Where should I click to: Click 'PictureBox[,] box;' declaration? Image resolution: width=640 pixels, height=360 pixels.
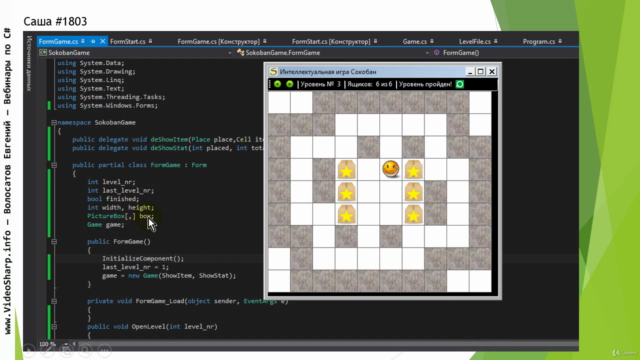(120, 216)
